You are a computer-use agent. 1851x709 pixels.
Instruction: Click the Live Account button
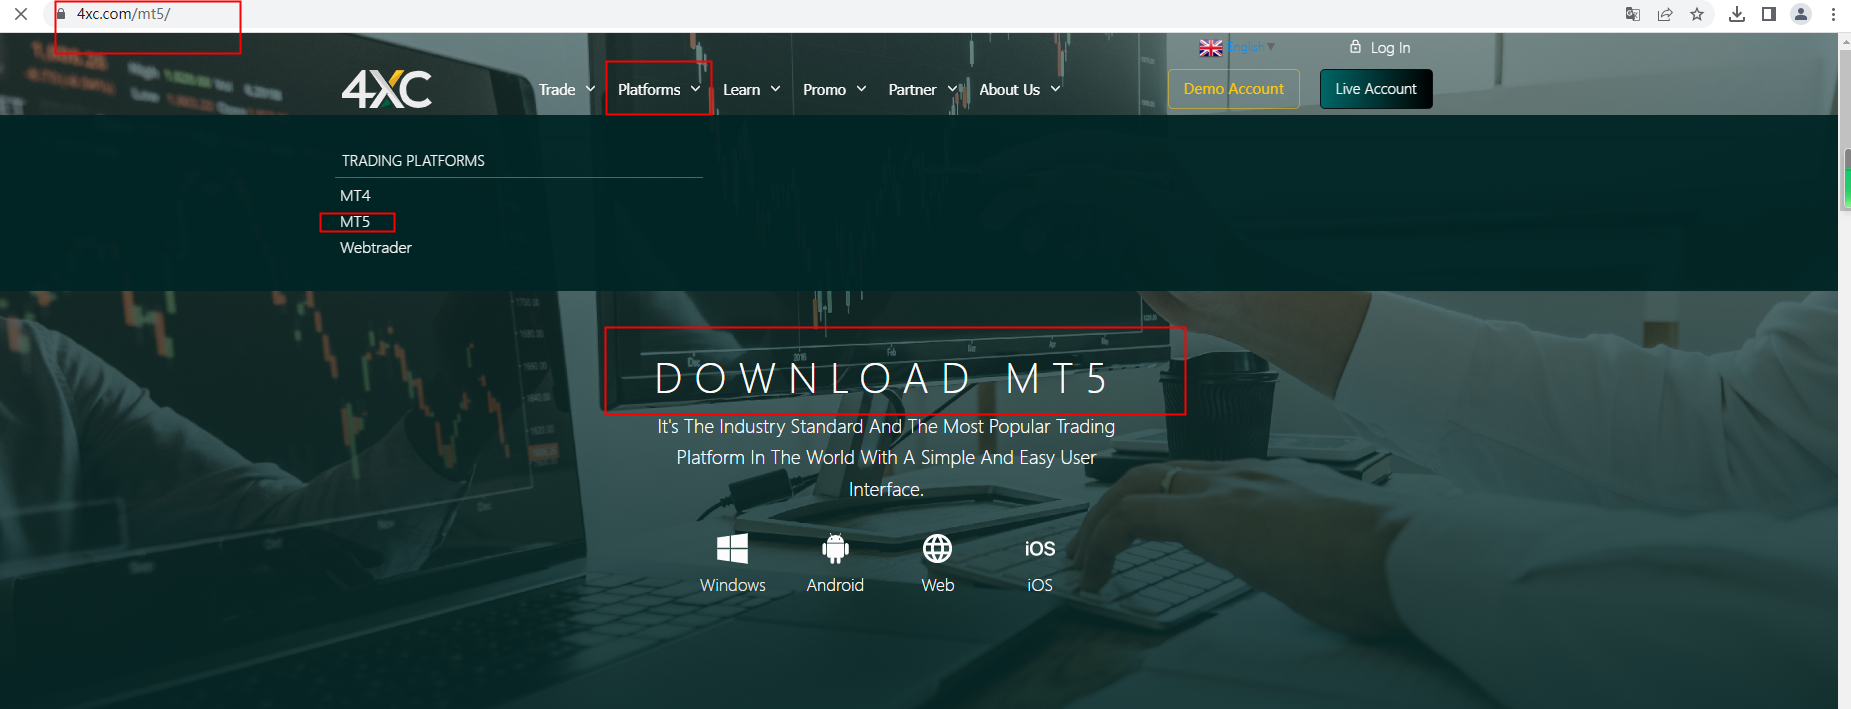click(1376, 89)
